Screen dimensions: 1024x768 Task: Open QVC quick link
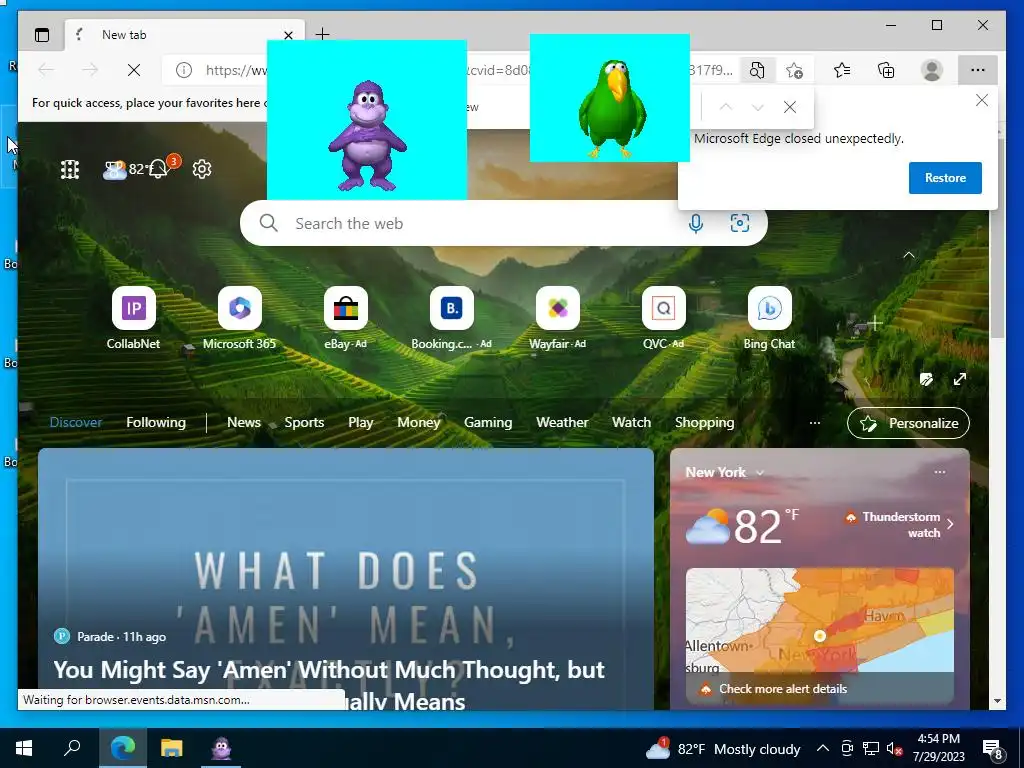[664, 318]
